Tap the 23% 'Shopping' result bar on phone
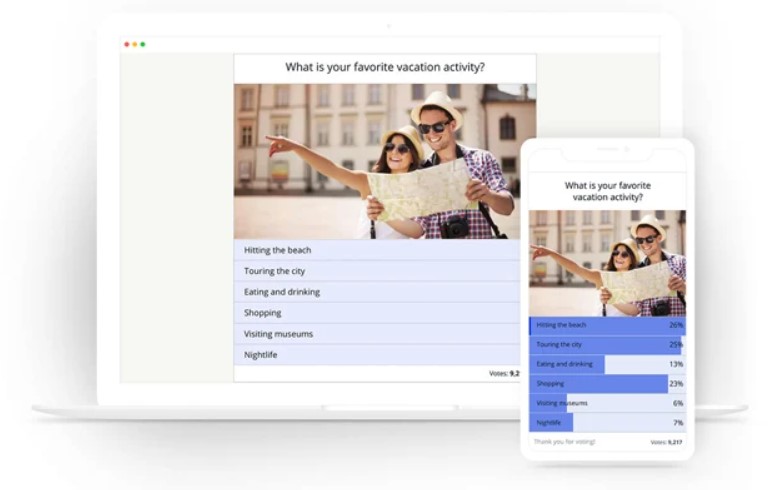The height and width of the screenshot is (490, 771). pos(607,384)
